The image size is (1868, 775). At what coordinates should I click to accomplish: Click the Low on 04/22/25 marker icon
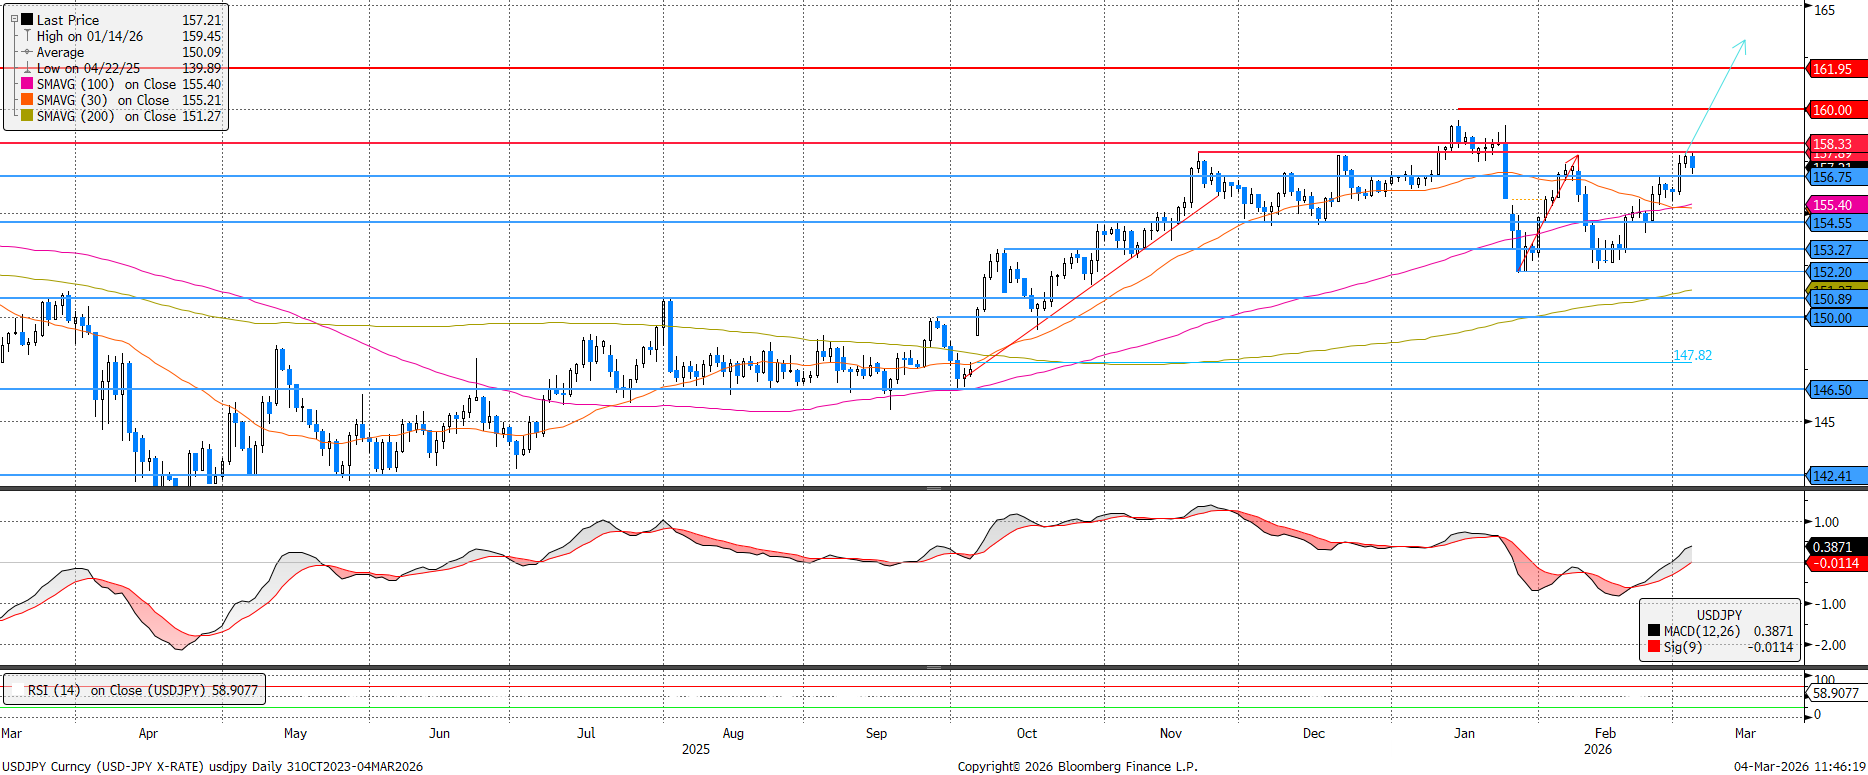(27, 68)
